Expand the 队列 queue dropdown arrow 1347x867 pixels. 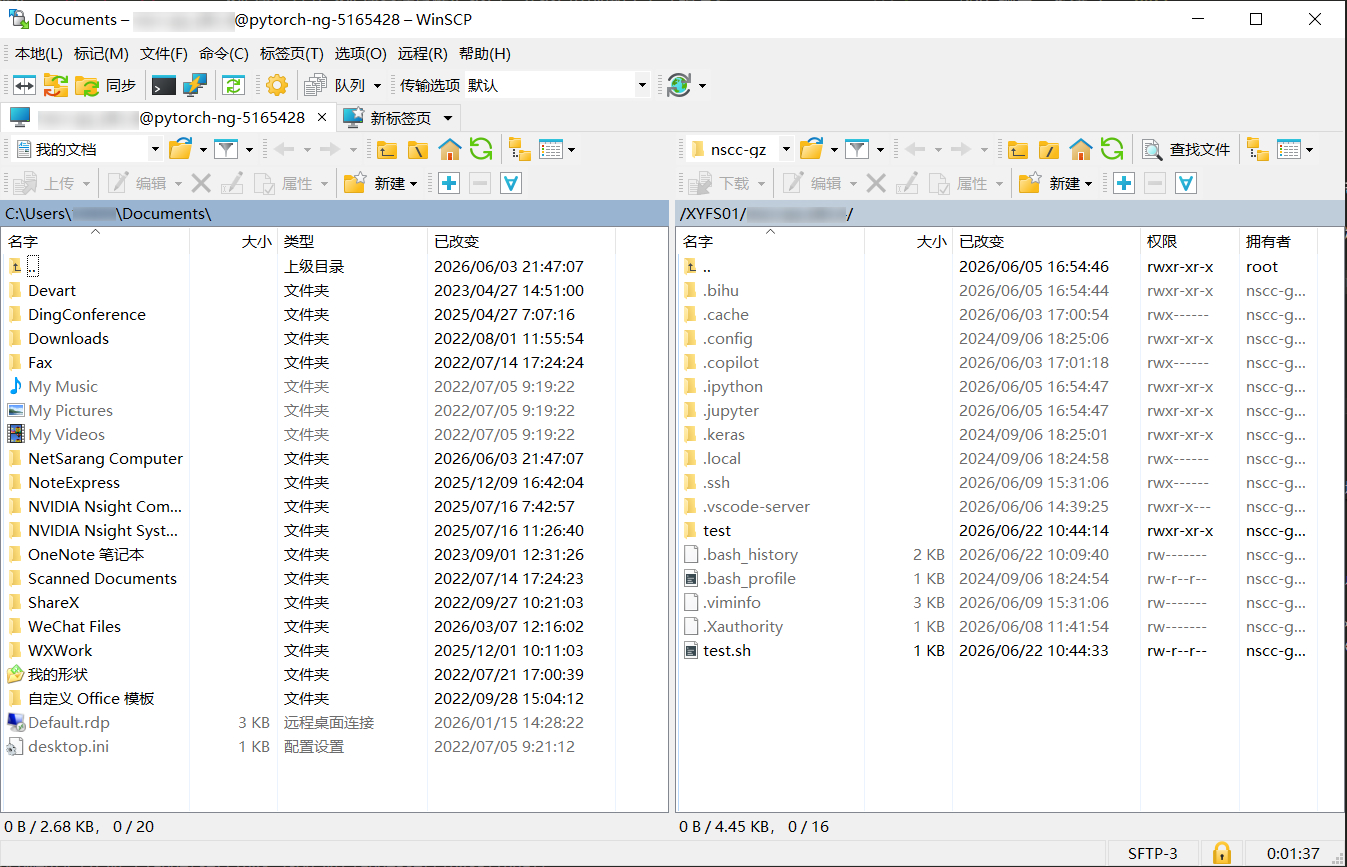(x=377, y=86)
